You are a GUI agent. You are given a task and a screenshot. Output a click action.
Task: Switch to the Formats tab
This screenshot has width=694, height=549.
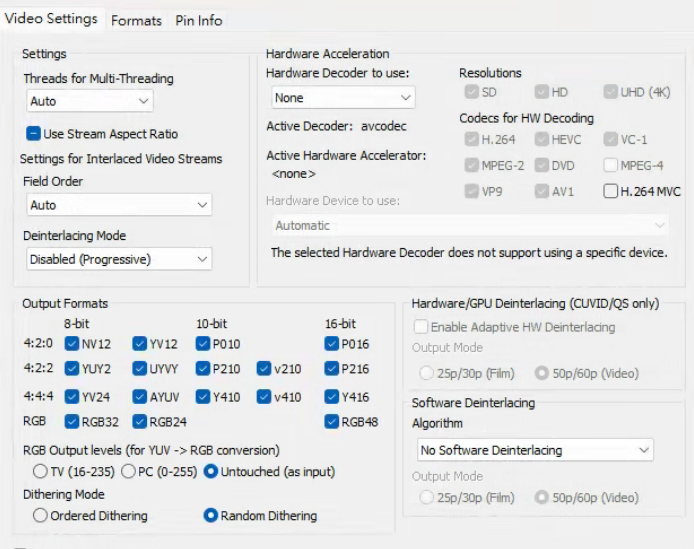click(136, 21)
